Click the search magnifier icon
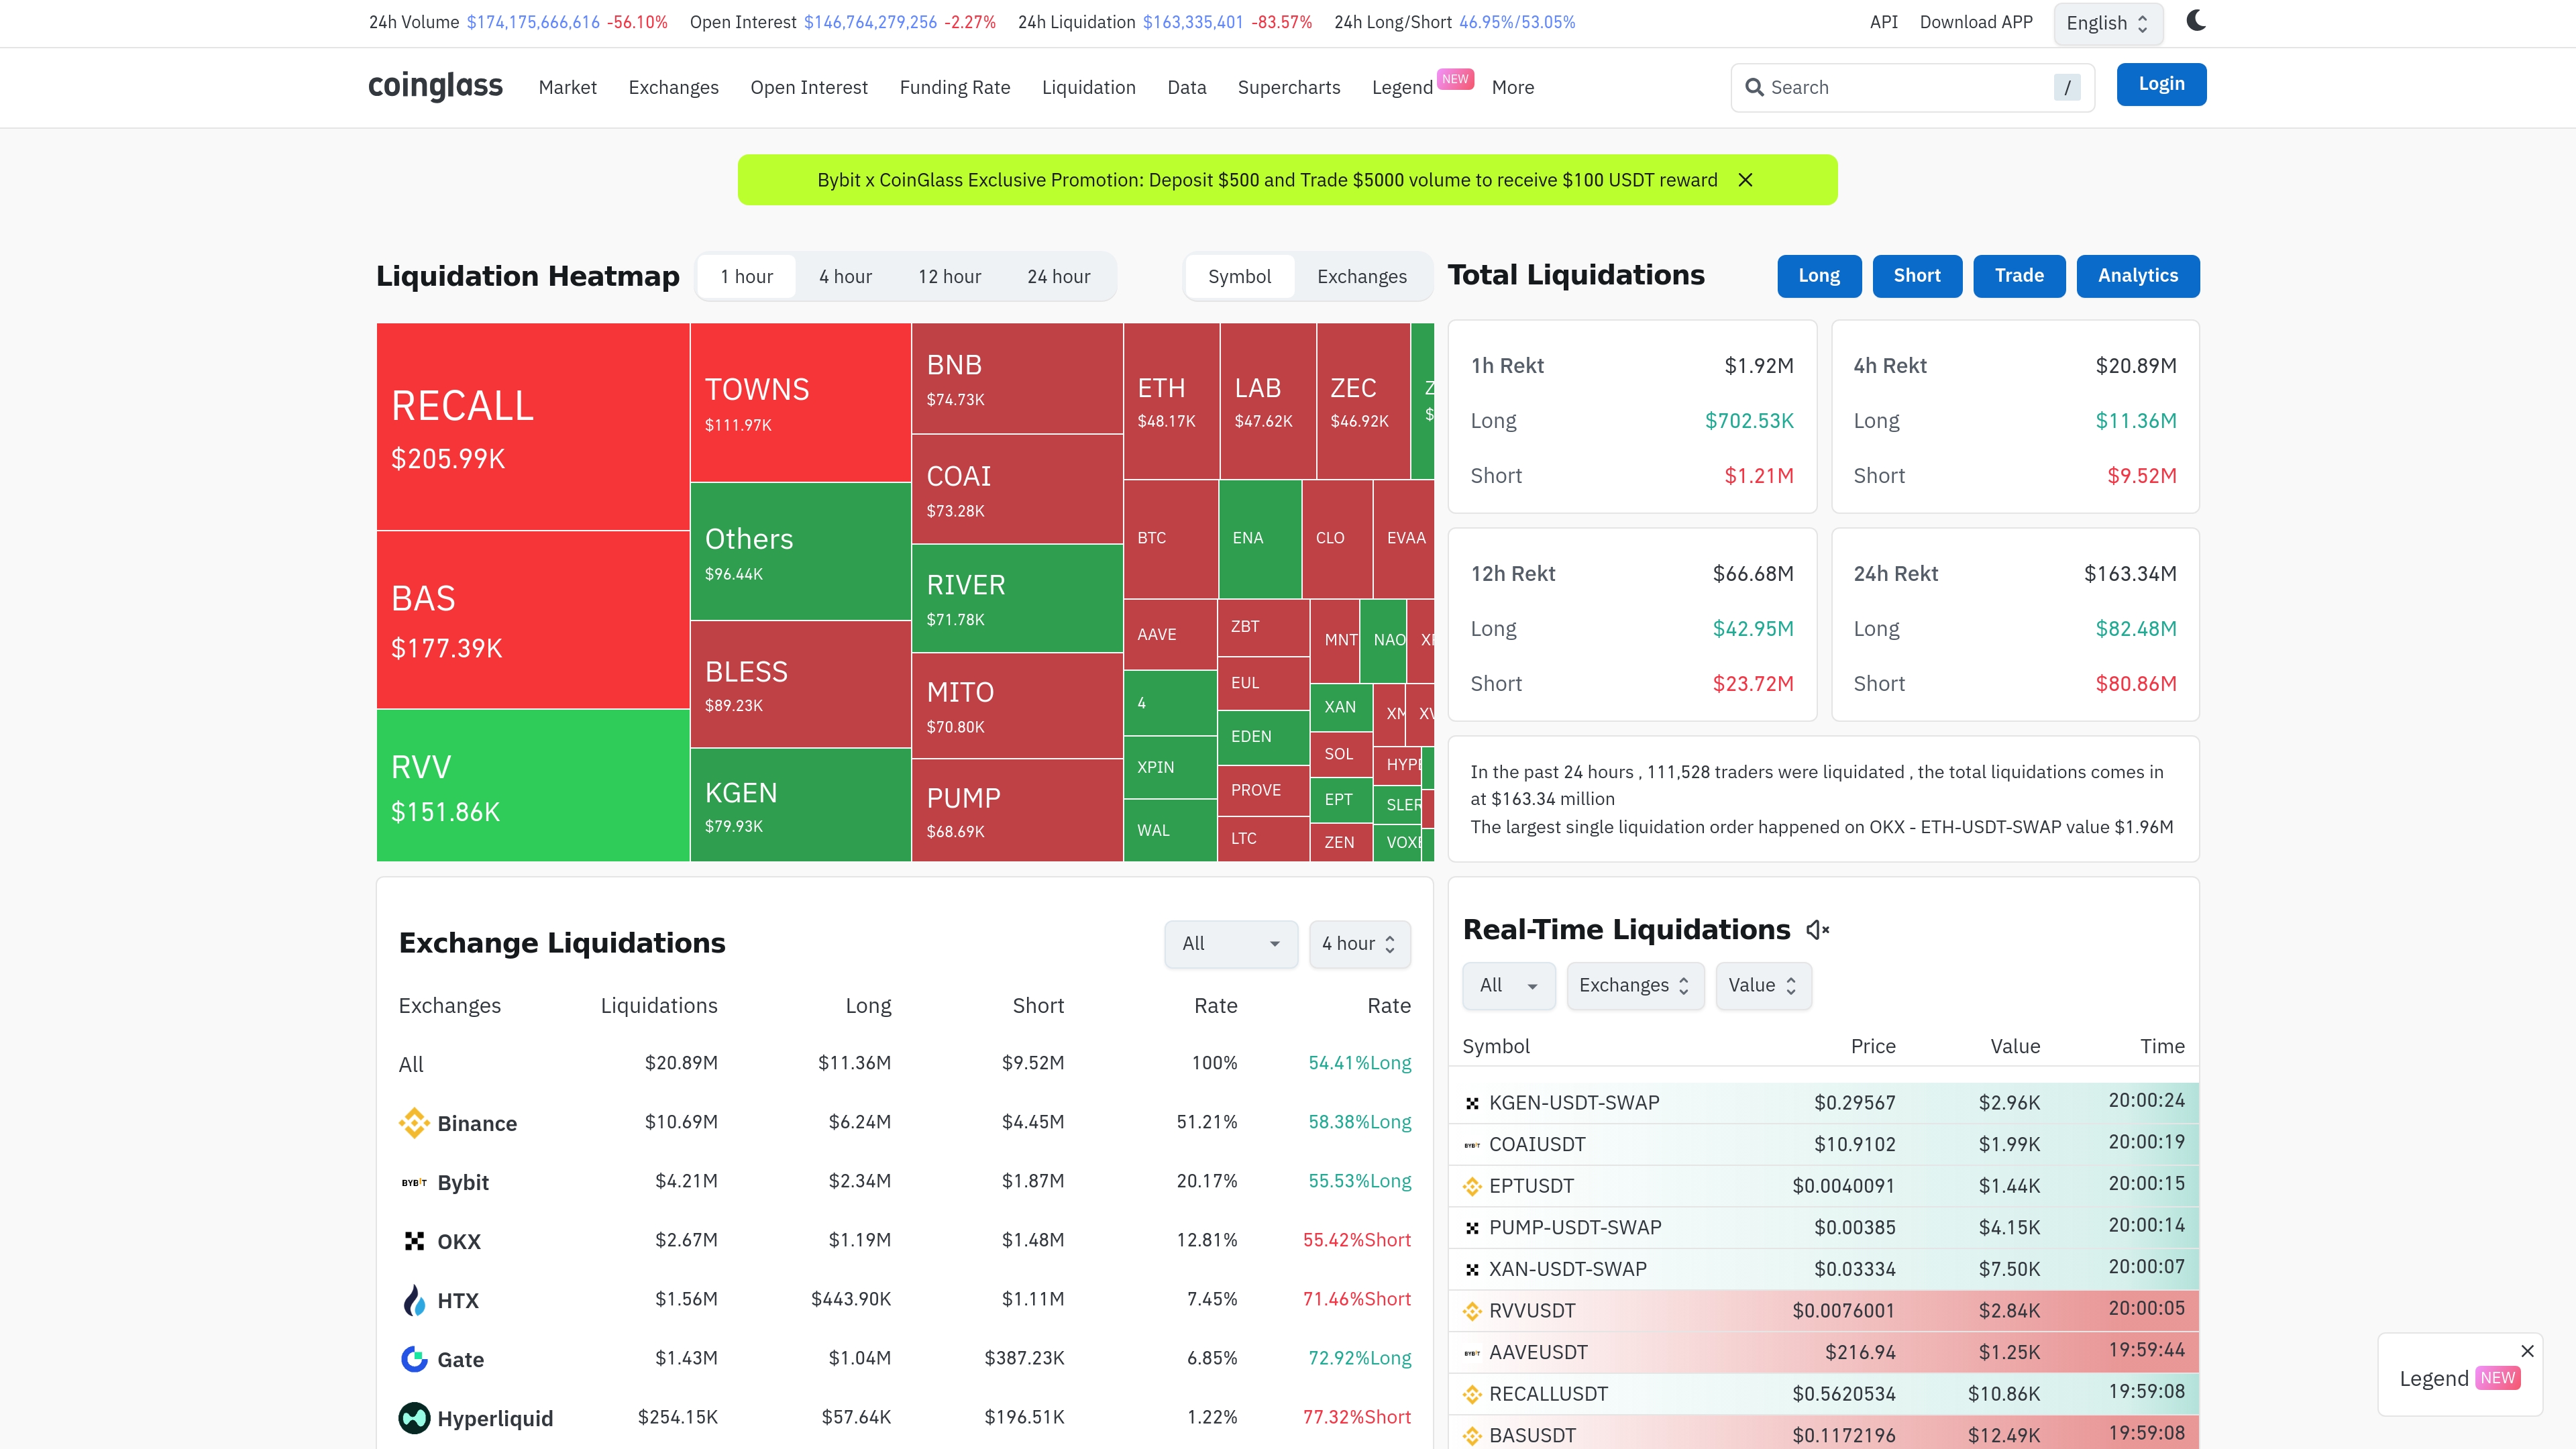This screenshot has height=1449, width=2576. click(1754, 87)
